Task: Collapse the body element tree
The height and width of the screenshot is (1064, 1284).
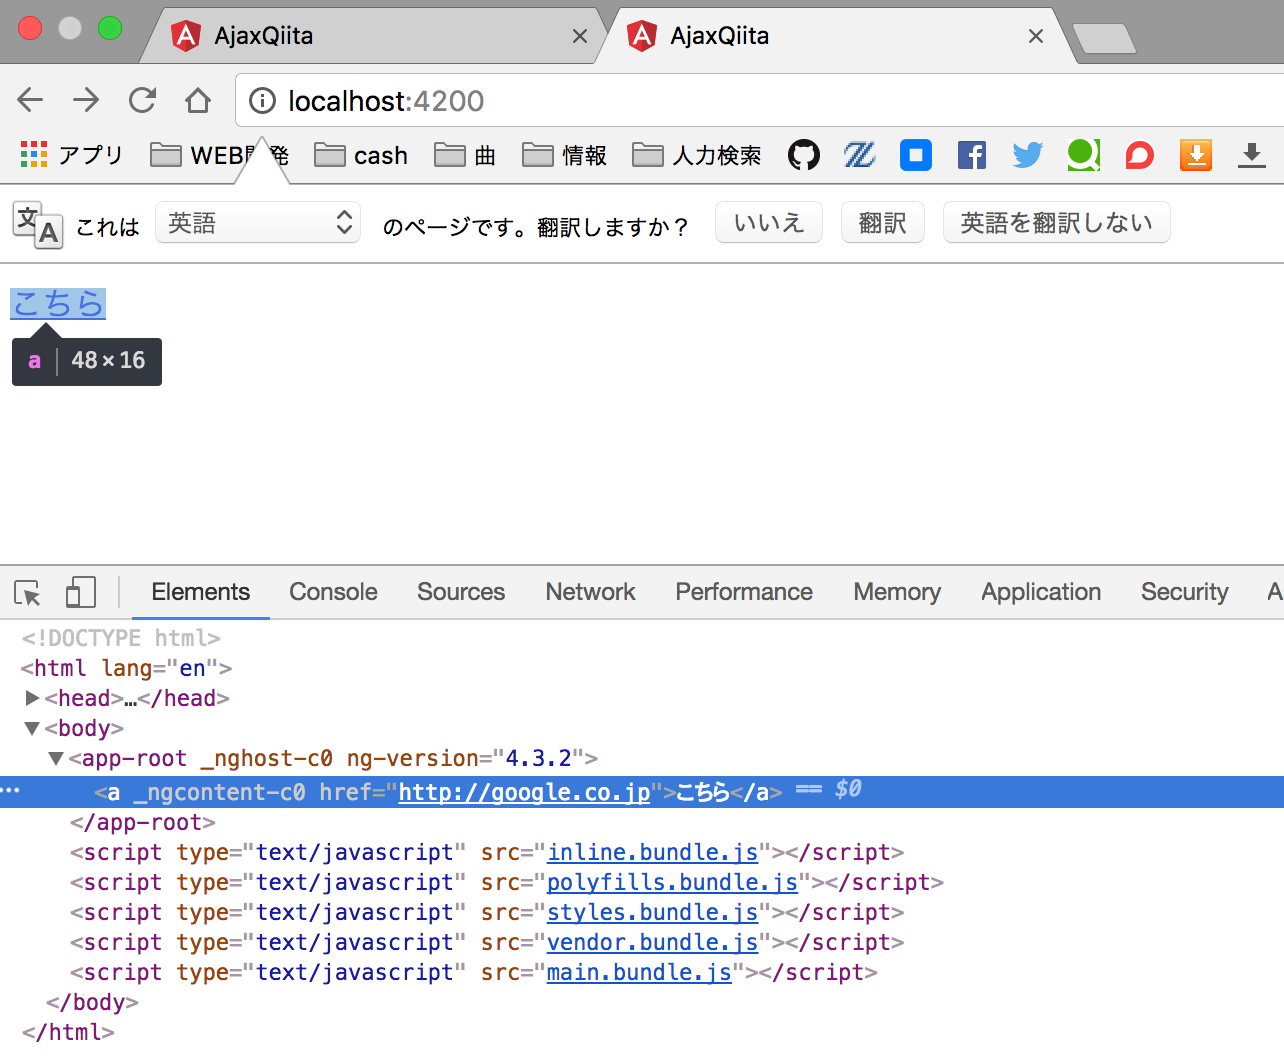Action: pyautogui.click(x=31, y=728)
